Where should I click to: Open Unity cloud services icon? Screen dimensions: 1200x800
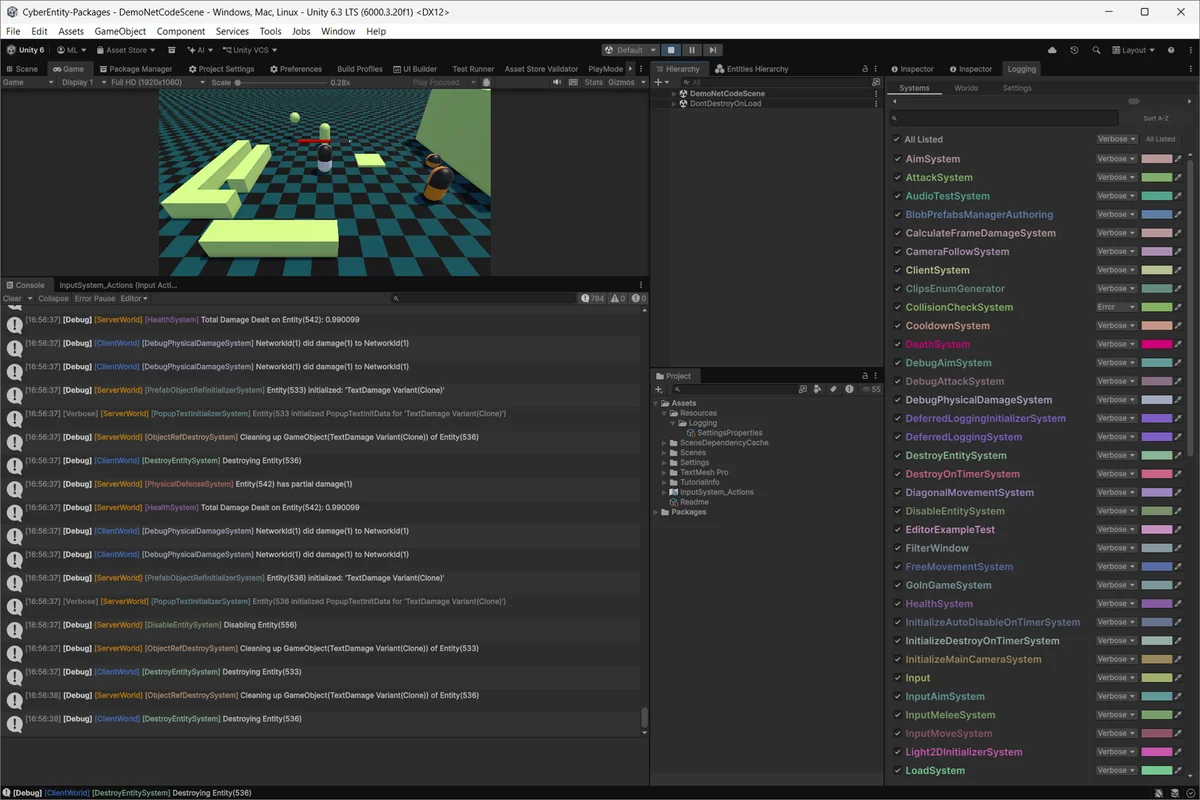coord(1052,50)
